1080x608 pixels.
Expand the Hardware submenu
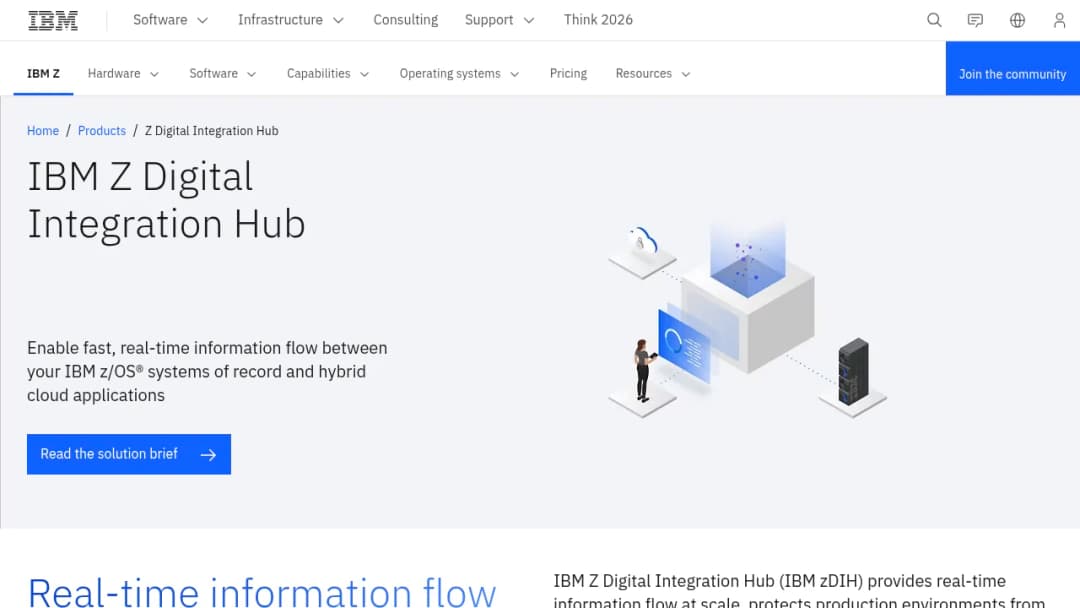(123, 74)
